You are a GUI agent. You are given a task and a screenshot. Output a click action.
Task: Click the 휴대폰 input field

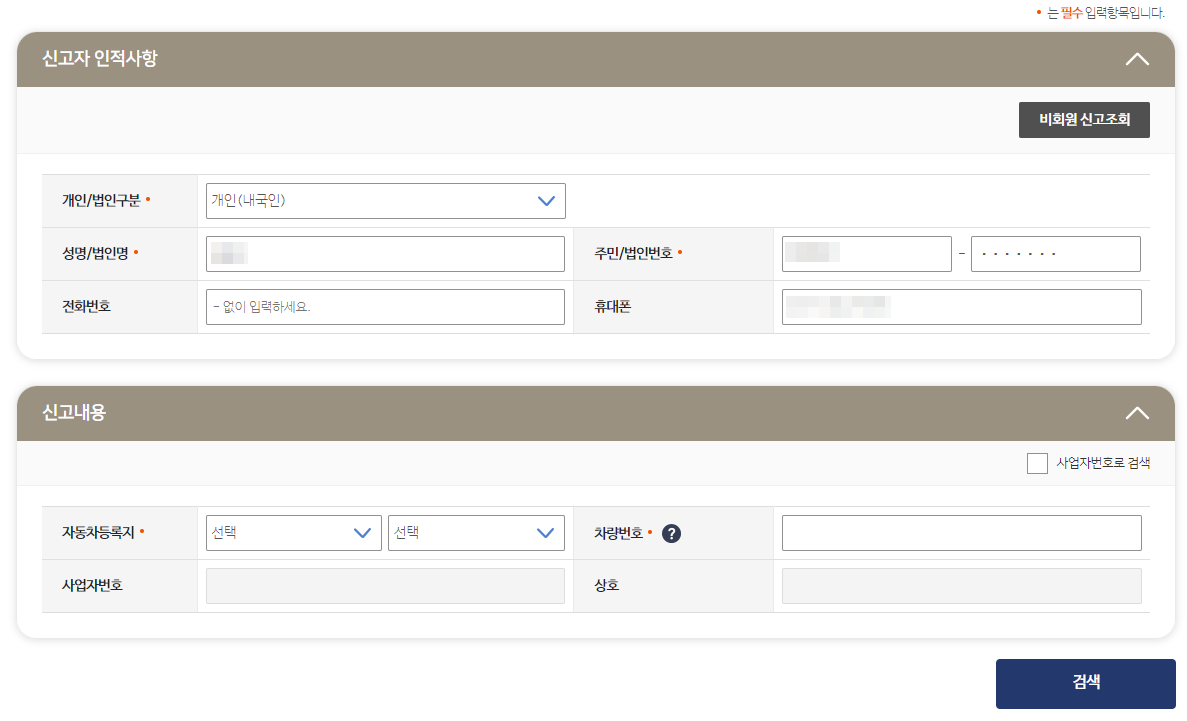(x=961, y=307)
